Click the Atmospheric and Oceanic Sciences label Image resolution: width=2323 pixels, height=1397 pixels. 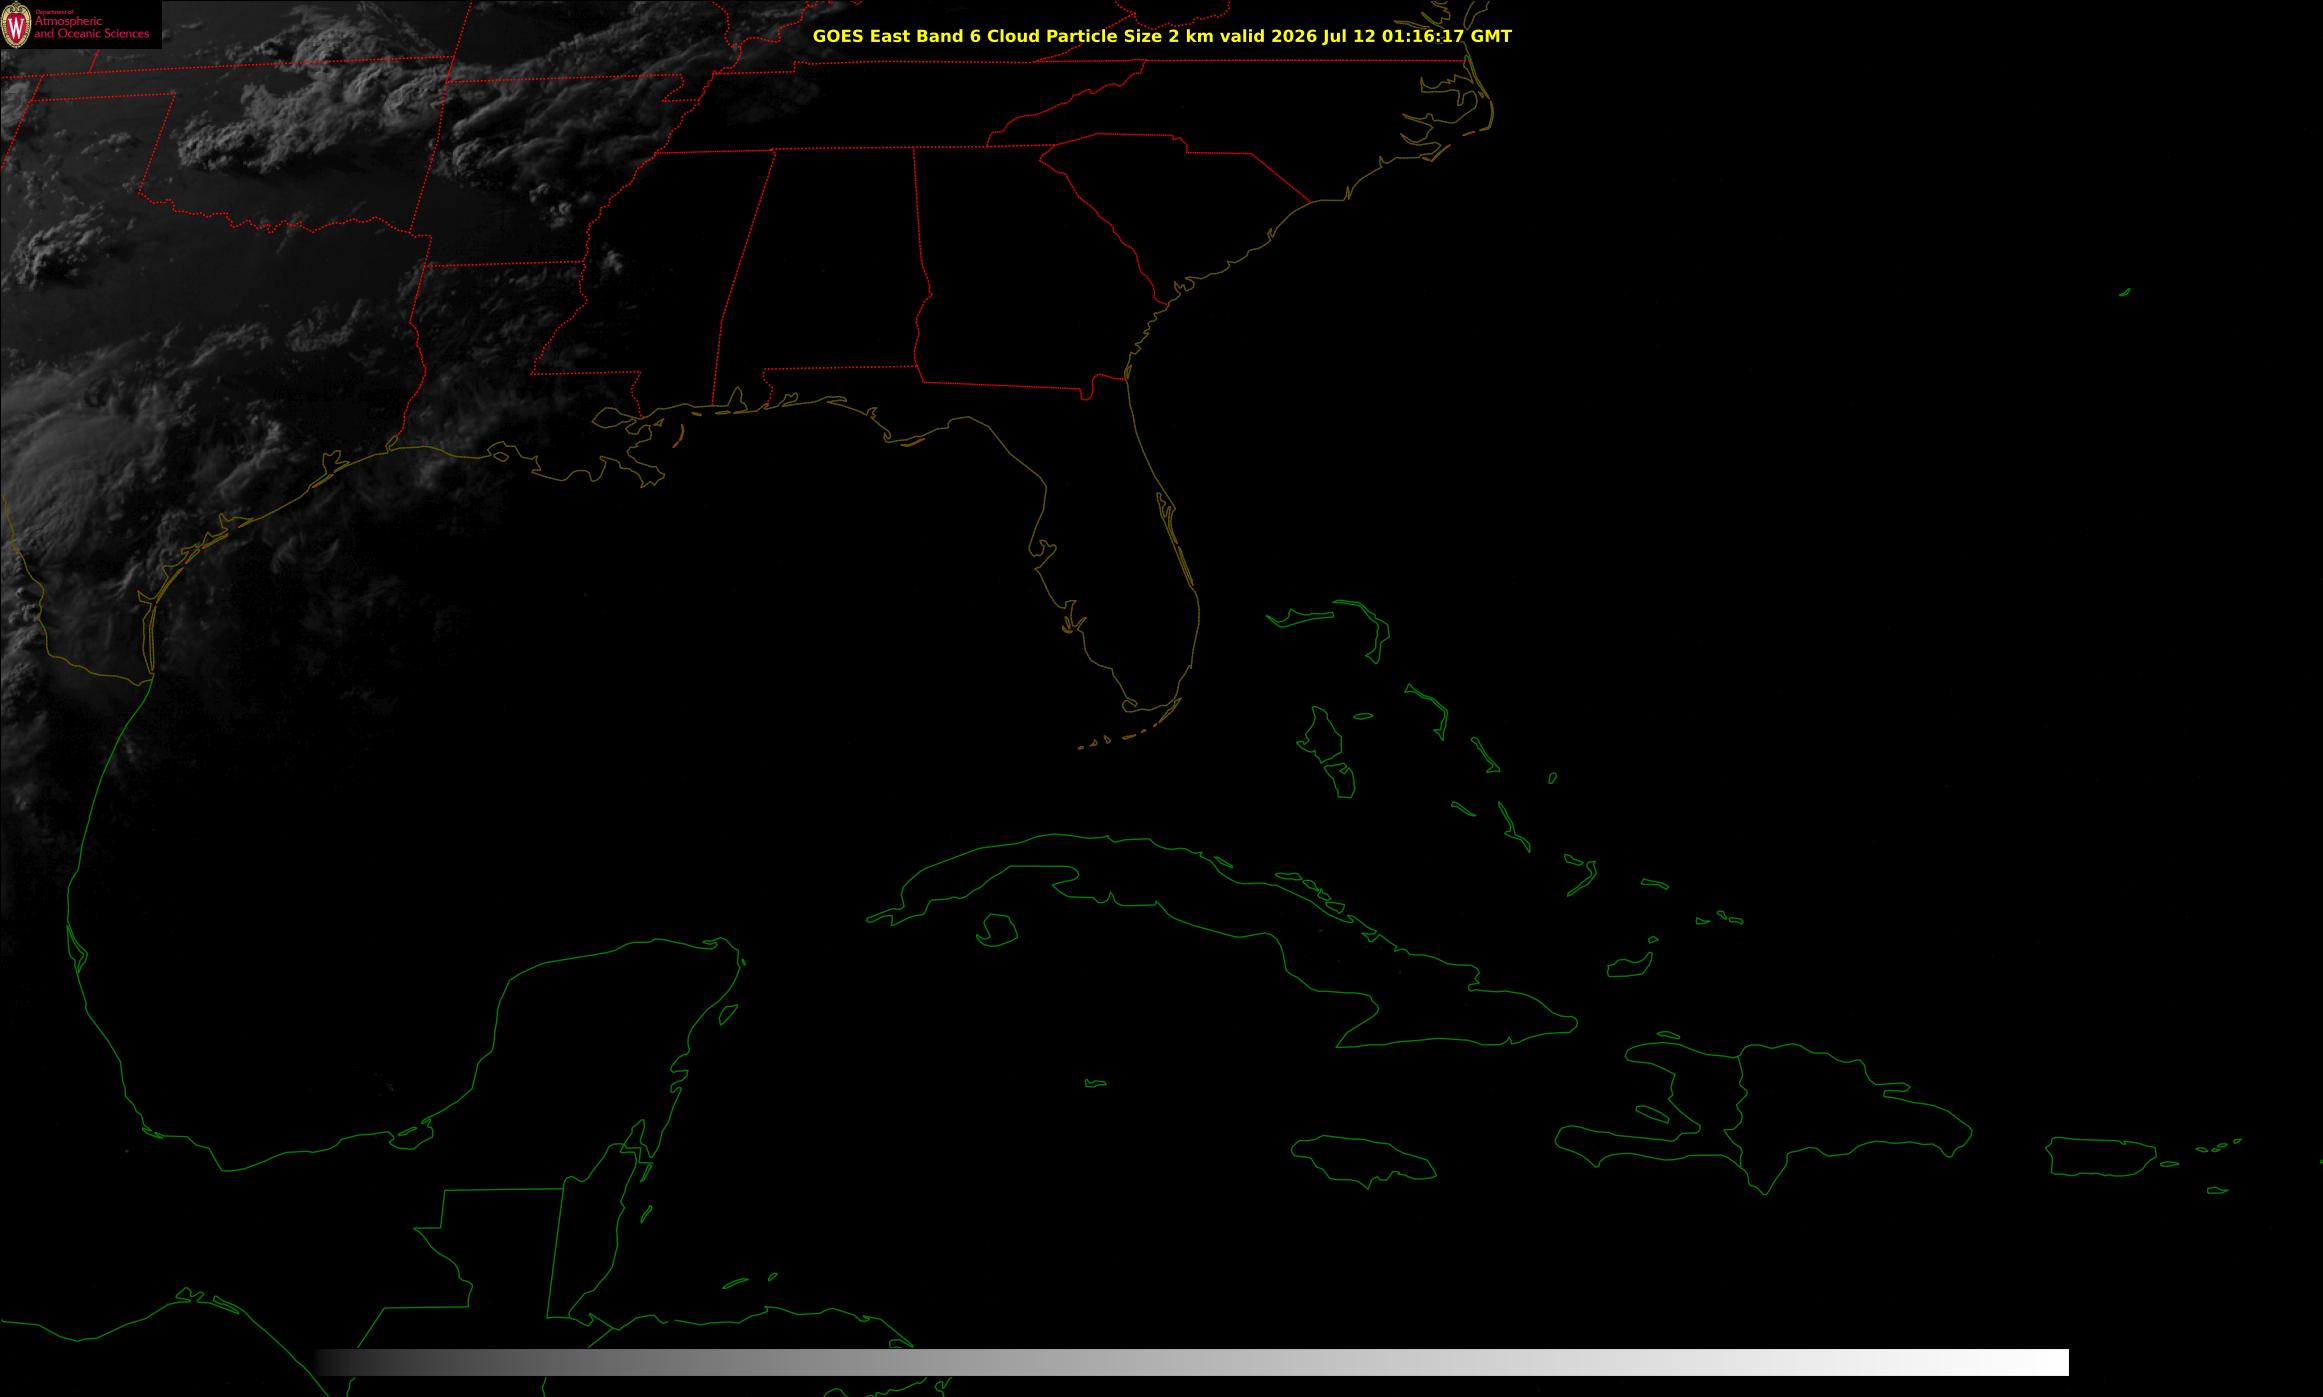click(92, 27)
